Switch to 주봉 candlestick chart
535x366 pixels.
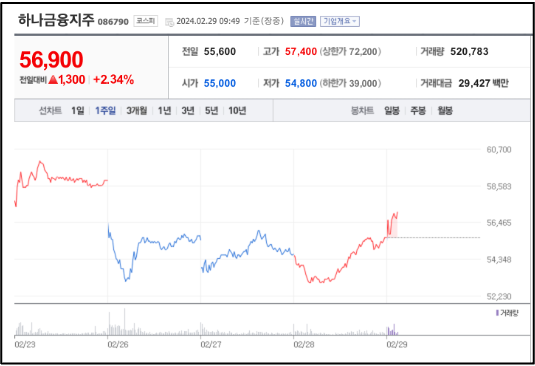(418, 111)
